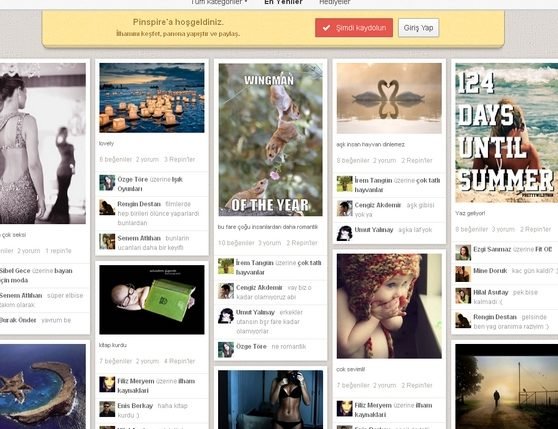The height and width of the screenshot is (429, 558).
Task: Click the 'lovely' caption under lanterns
Action: (x=106, y=143)
